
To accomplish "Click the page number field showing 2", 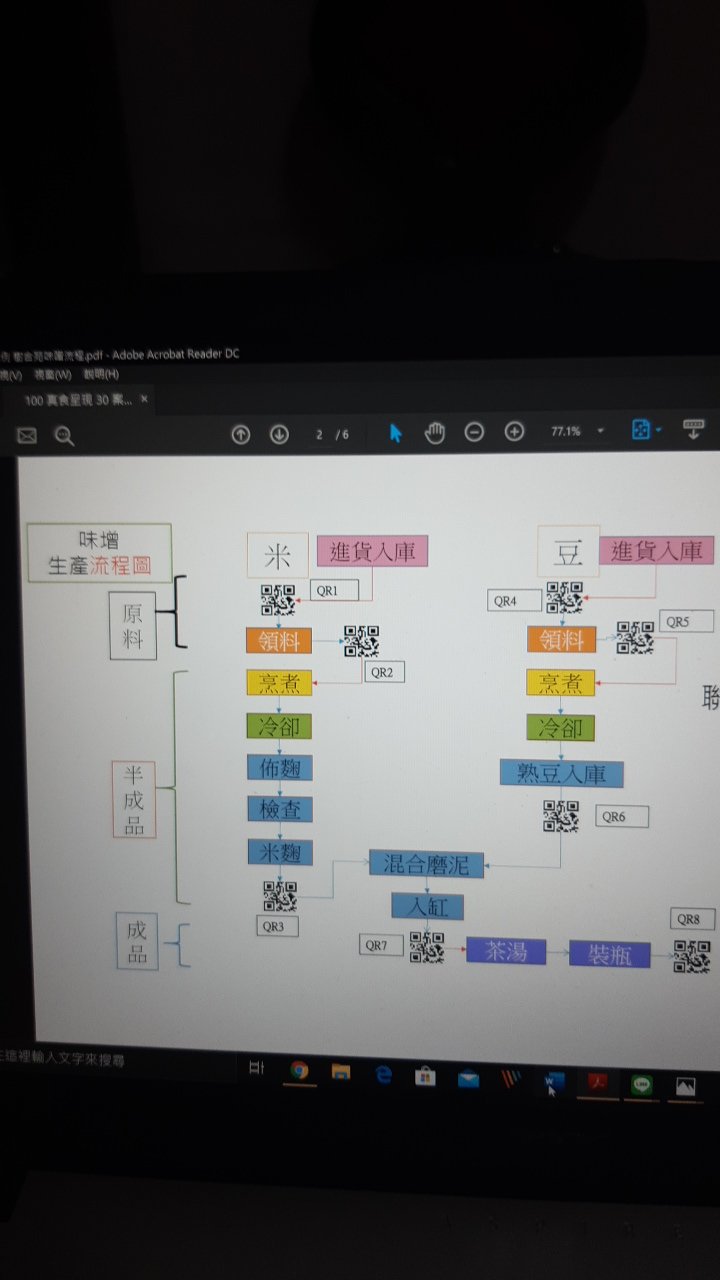I will pyautogui.click(x=320, y=434).
